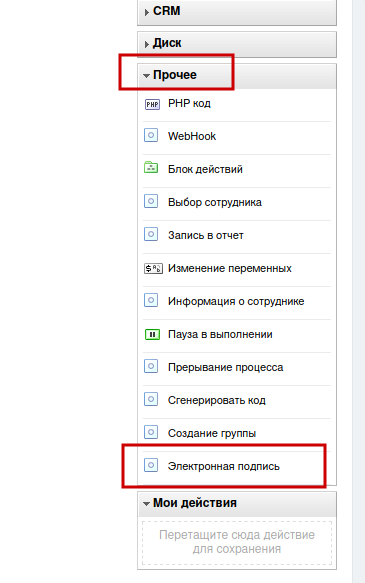The image size is (365, 583).
Task: Click the Электронная подпись label
Action: click(223, 466)
